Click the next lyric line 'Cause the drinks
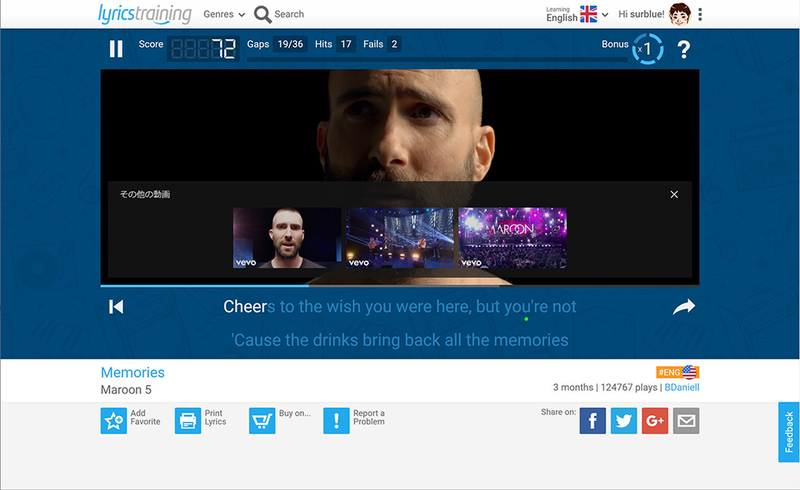Viewport: 800px width, 490px height. pyautogui.click(x=399, y=340)
